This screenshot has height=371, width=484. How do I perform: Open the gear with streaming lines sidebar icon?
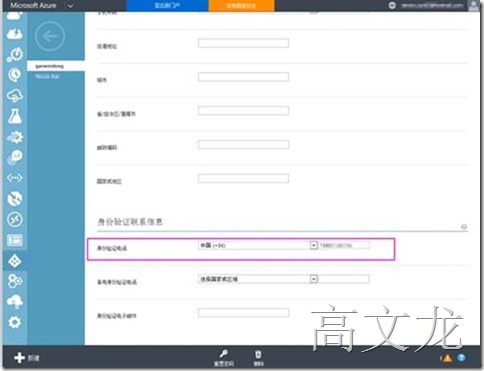pos(15,137)
